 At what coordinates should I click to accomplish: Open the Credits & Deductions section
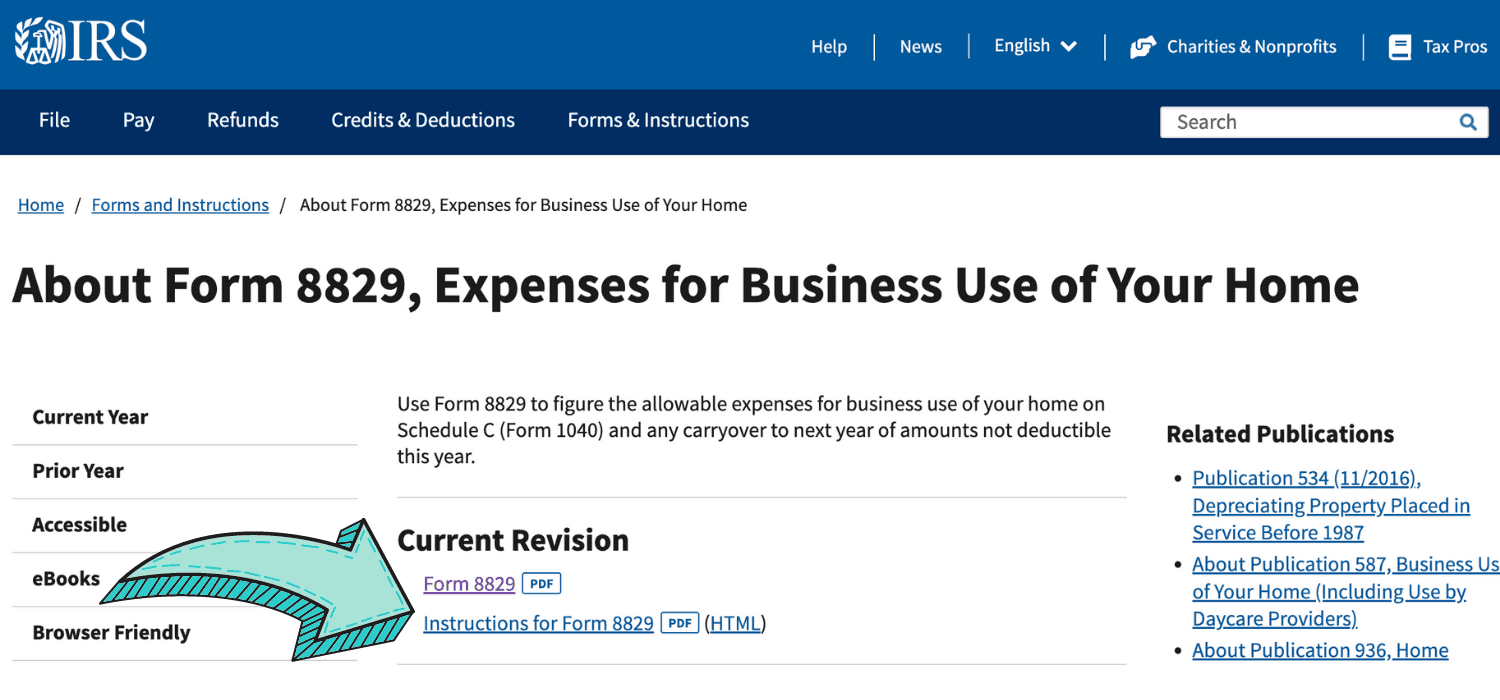[422, 120]
